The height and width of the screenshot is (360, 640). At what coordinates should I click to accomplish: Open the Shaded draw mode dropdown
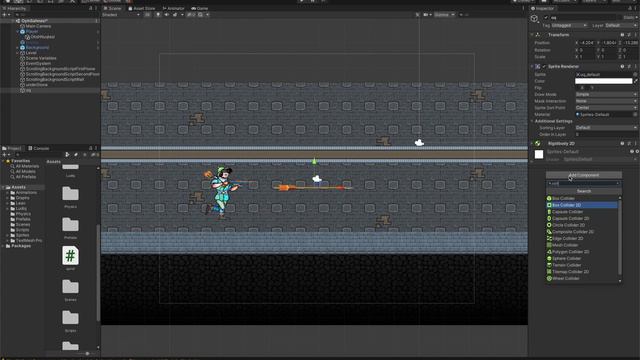tap(121, 15)
